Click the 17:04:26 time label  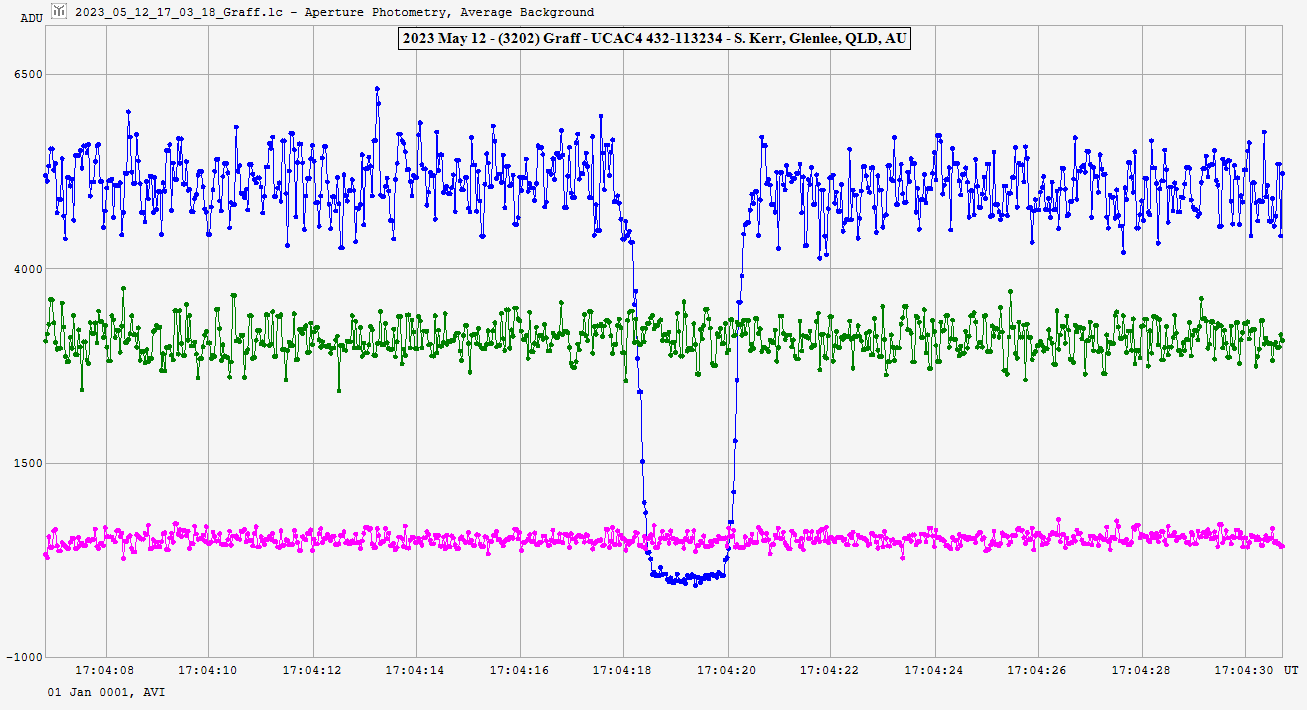[1037, 670]
